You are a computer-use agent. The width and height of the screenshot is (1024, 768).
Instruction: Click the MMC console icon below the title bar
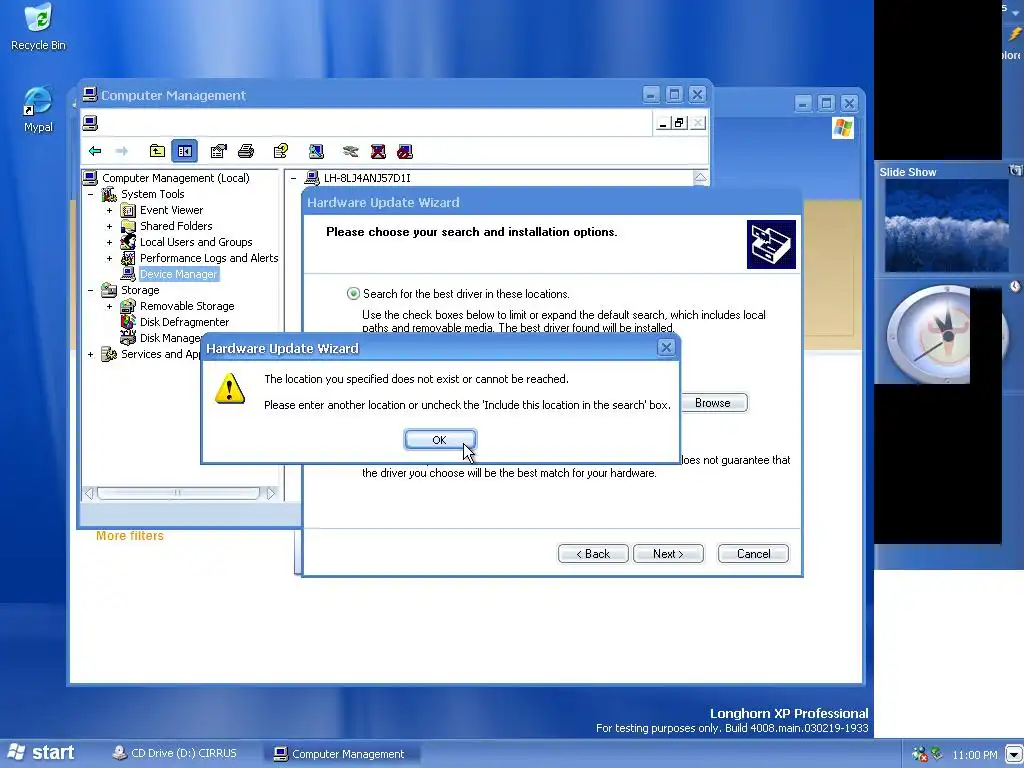[90, 123]
